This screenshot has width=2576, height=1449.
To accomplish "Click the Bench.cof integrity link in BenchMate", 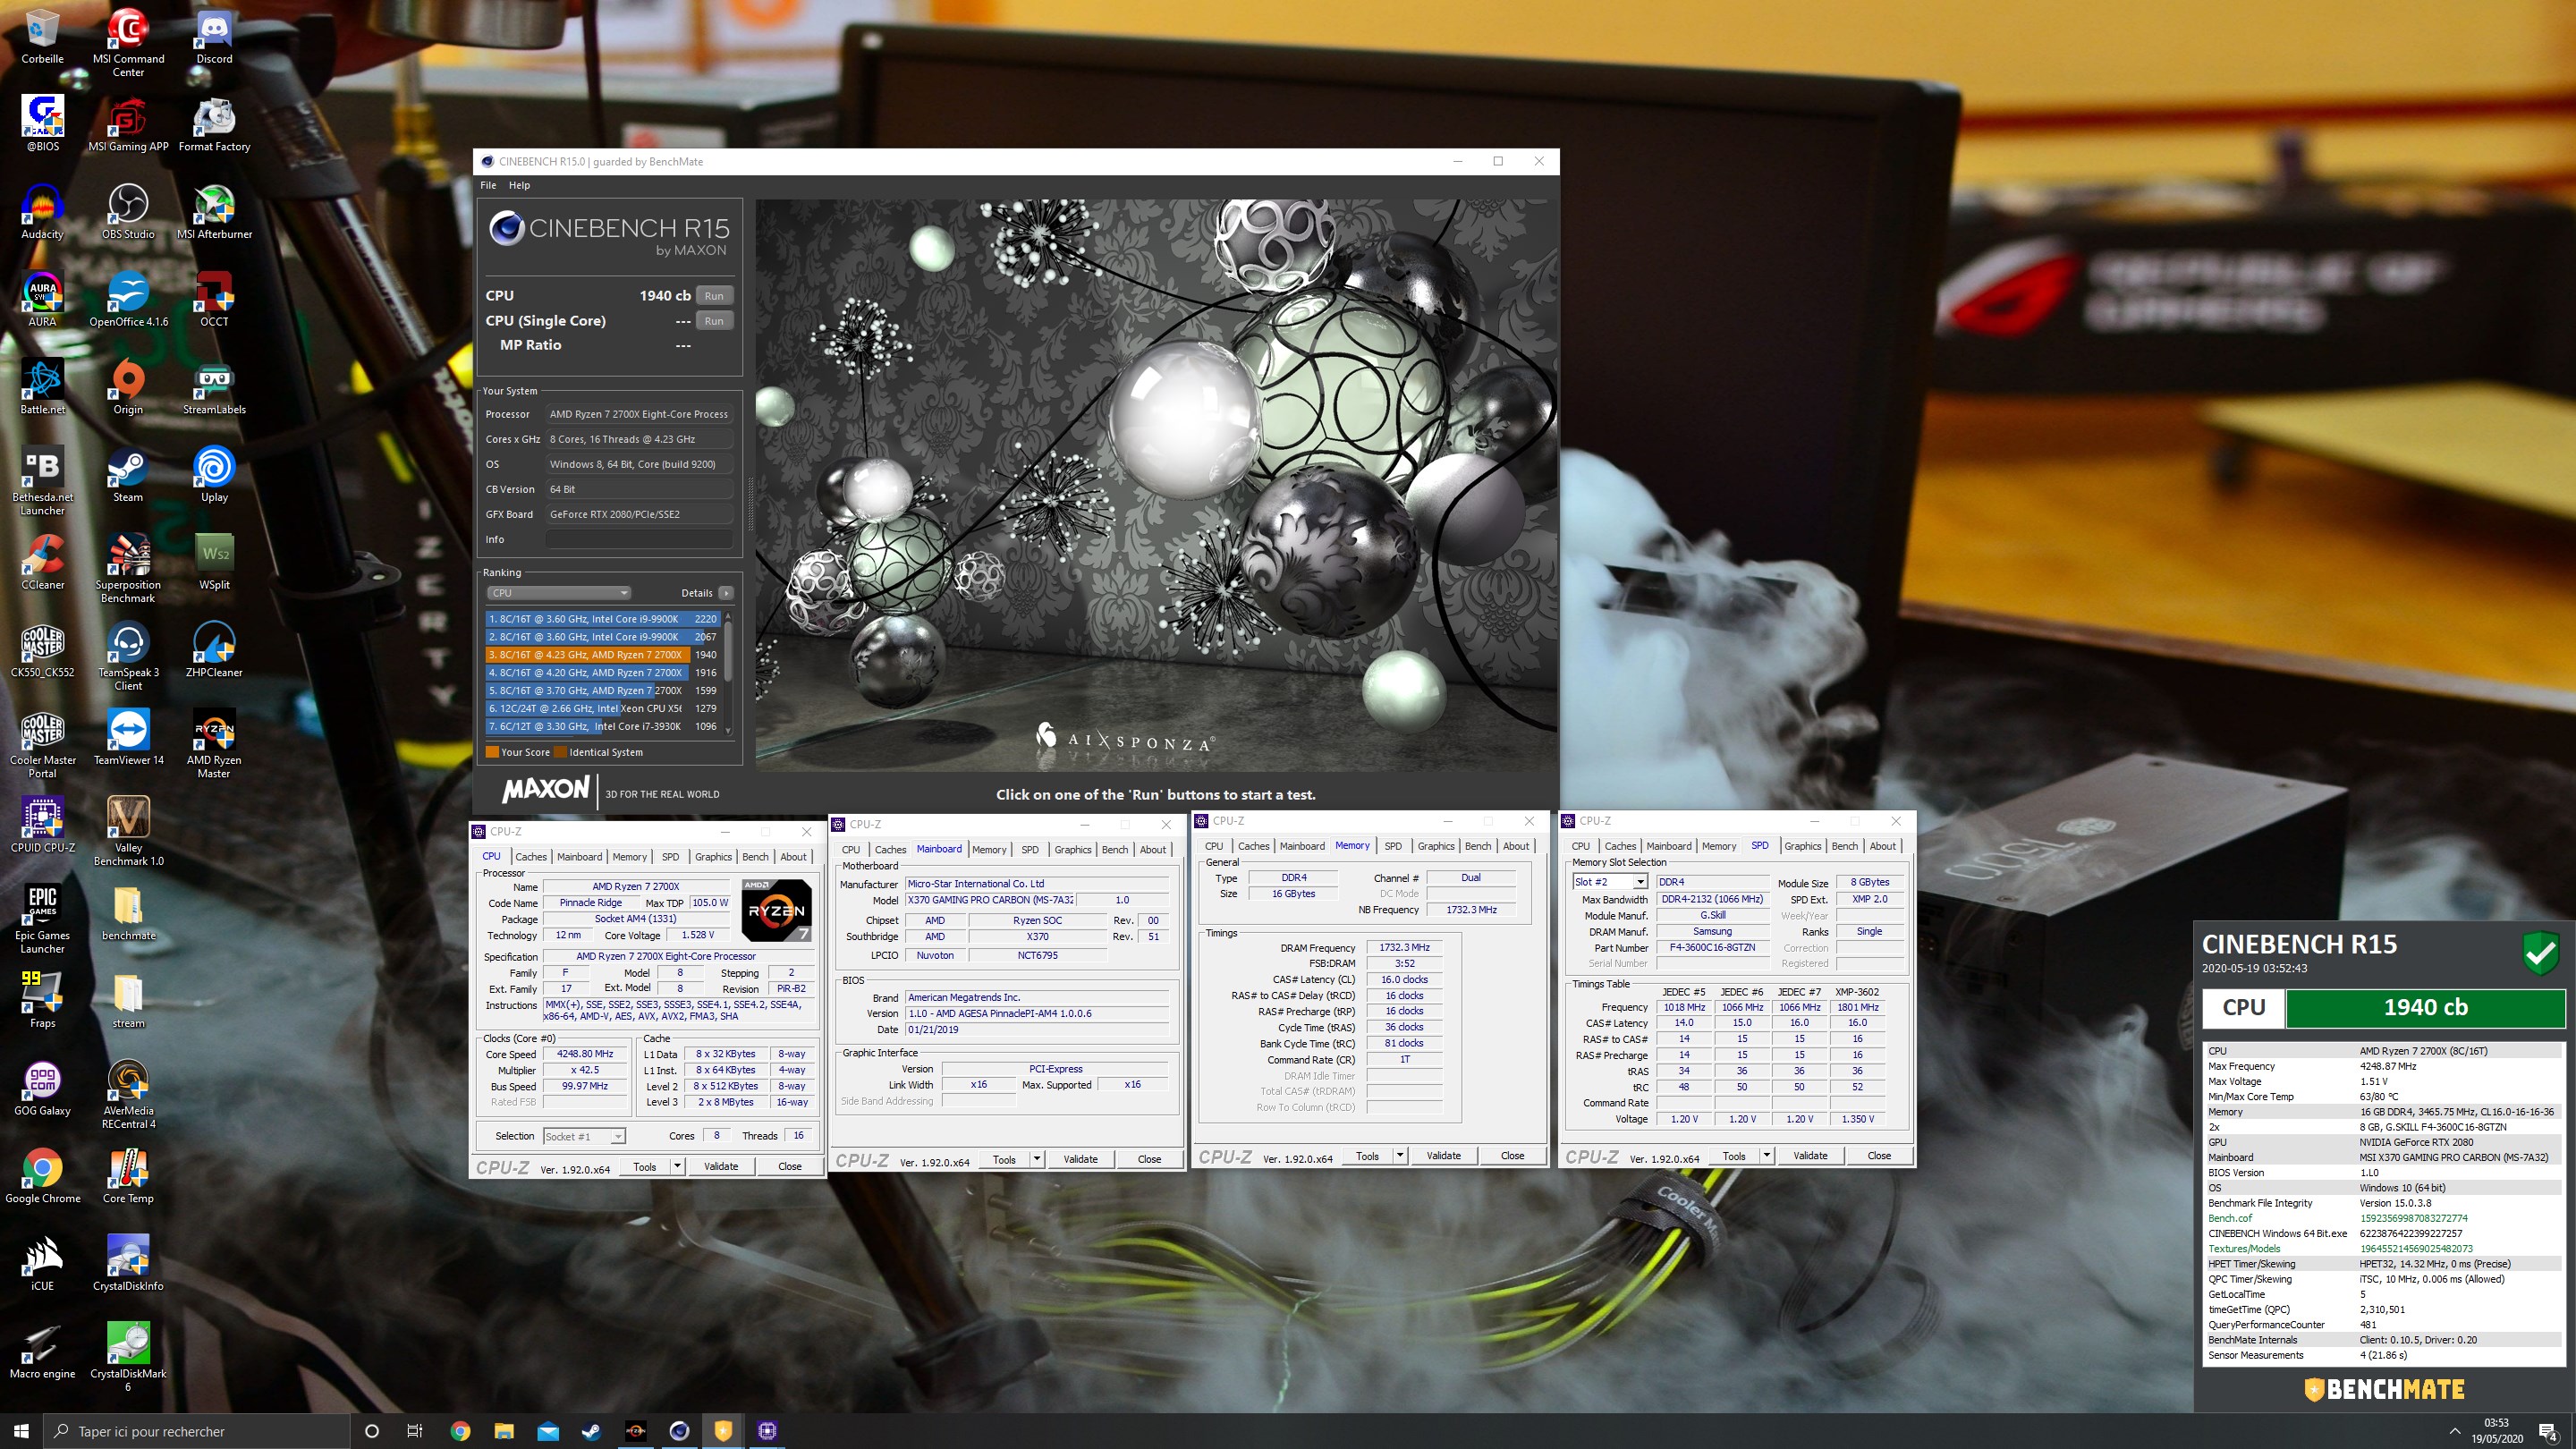I will (x=2230, y=1218).
